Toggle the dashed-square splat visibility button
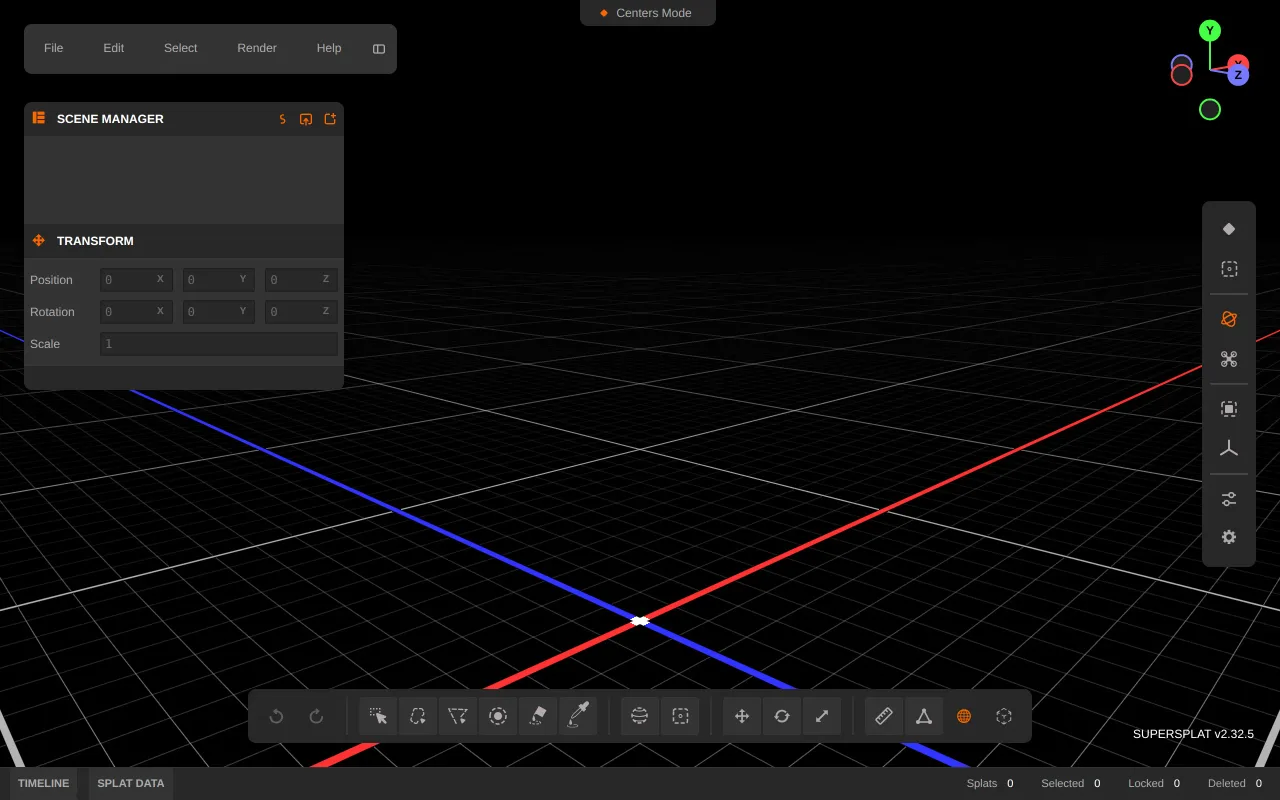1280x800 pixels. (1229, 269)
